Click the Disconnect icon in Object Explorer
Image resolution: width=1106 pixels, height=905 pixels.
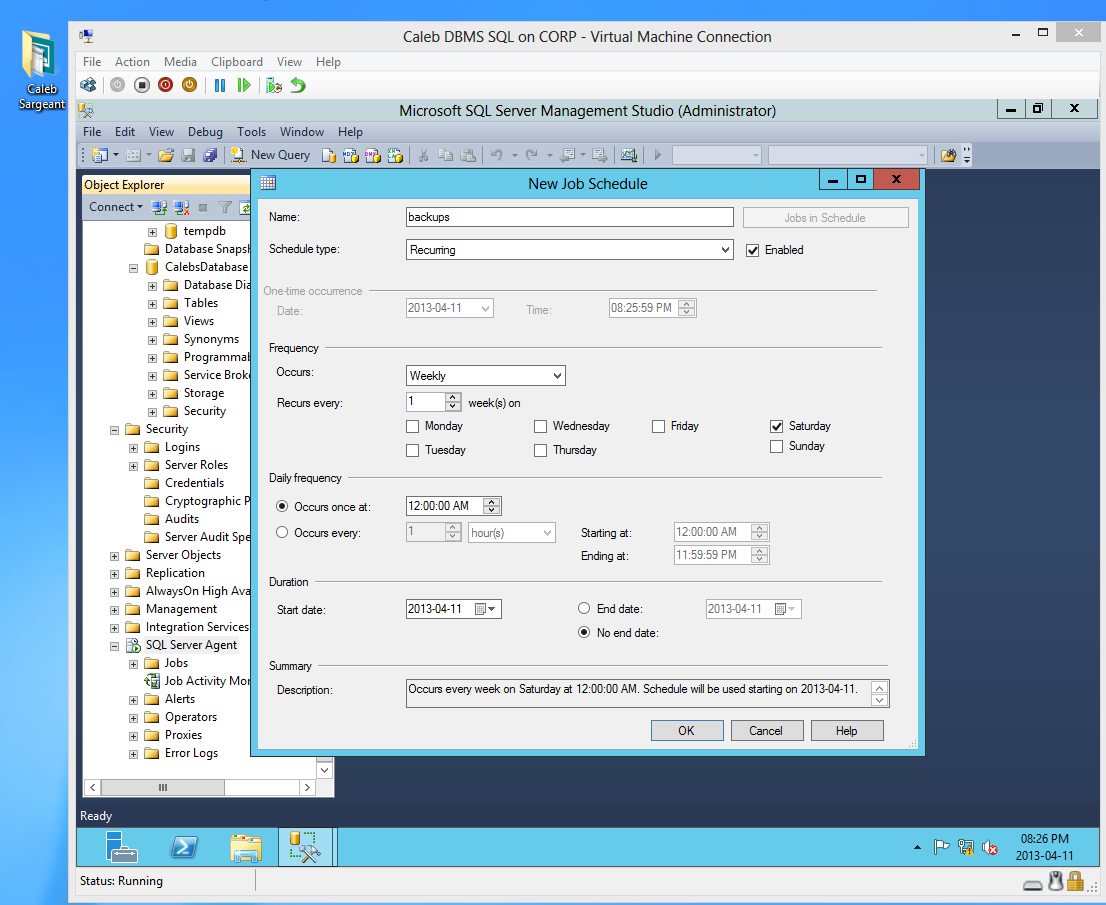pyautogui.click(x=181, y=207)
